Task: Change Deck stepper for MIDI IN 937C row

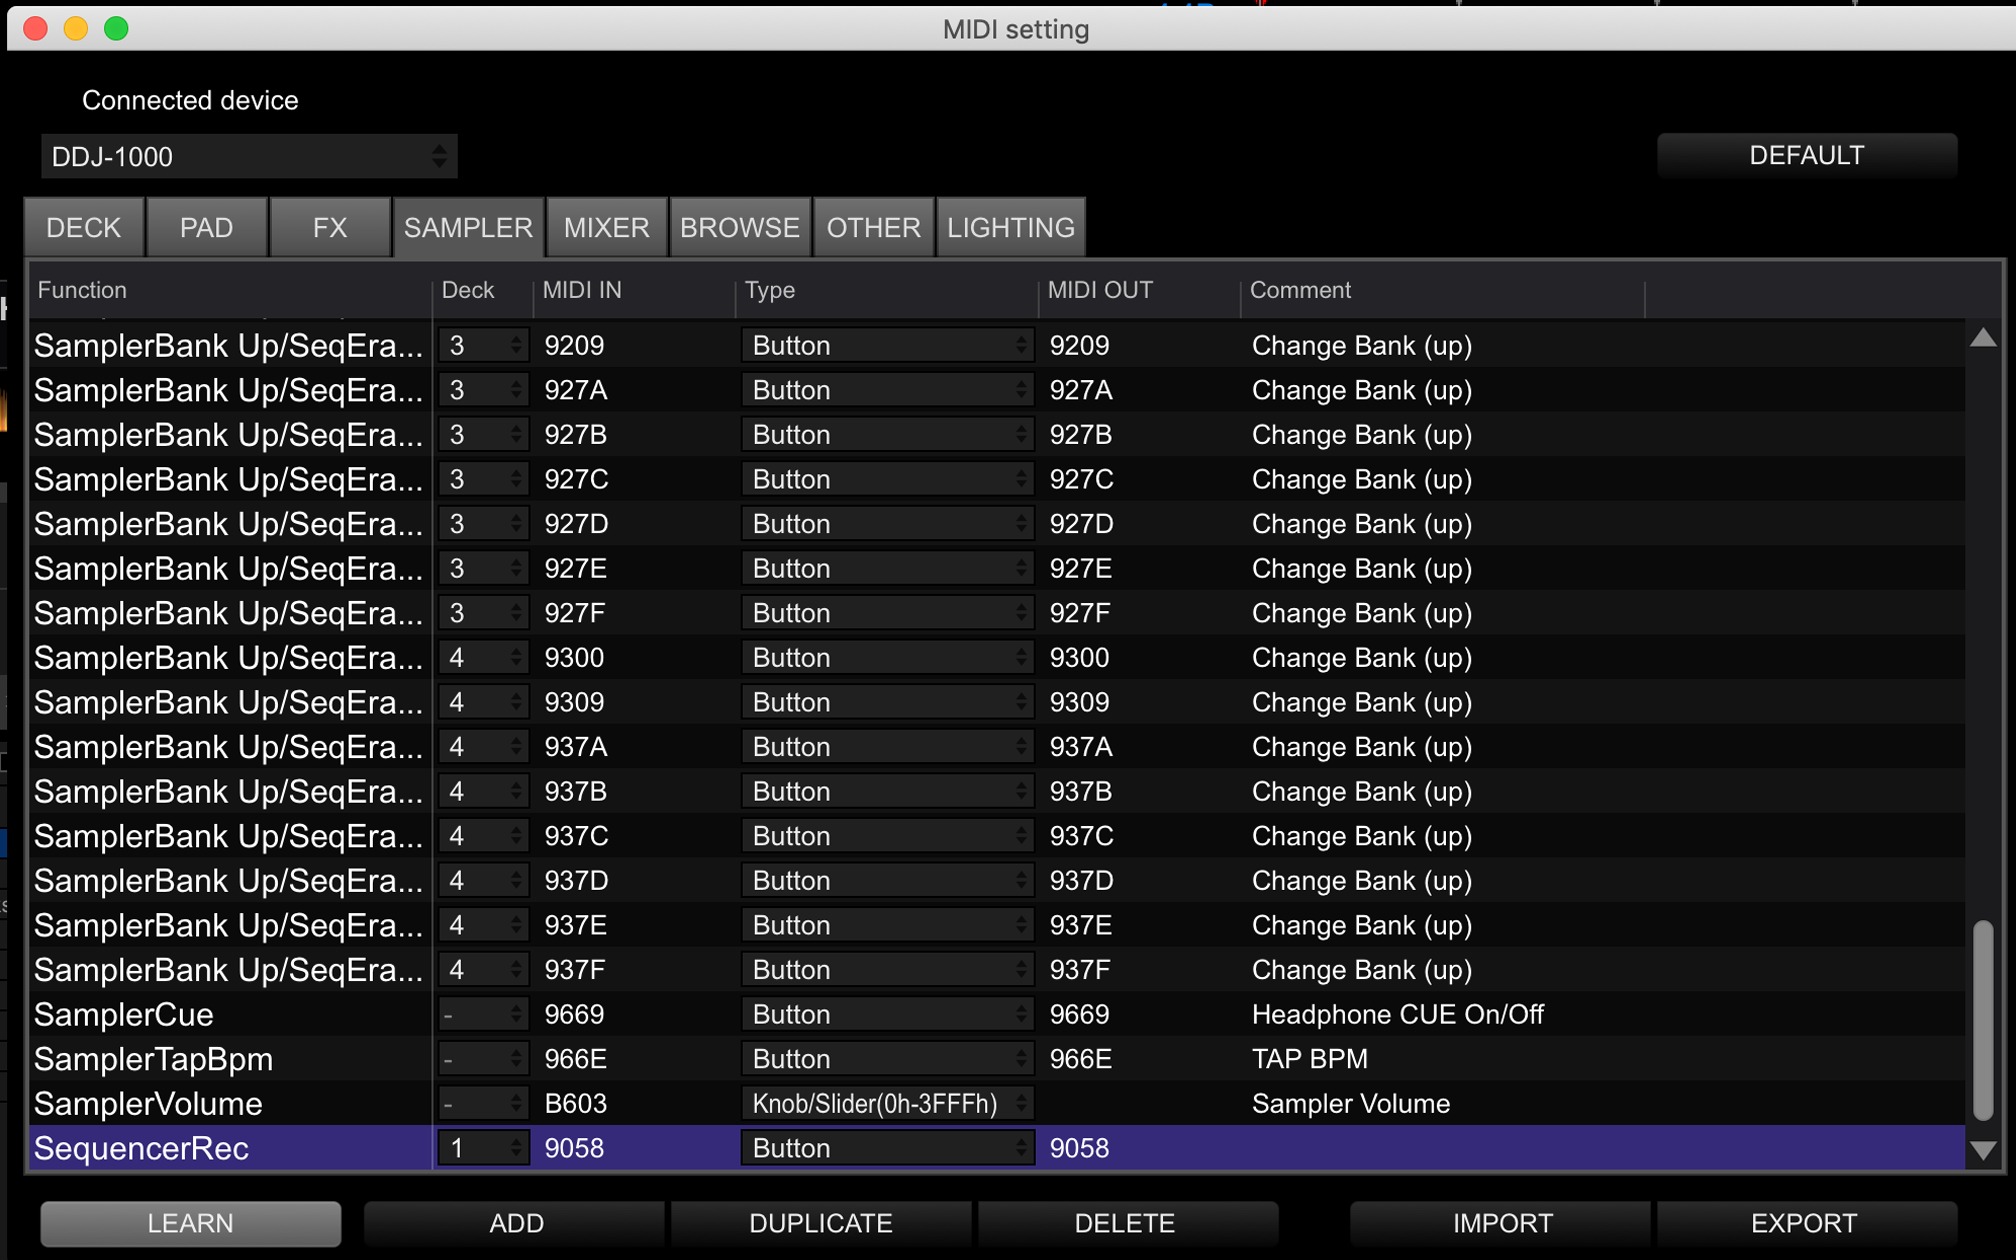Action: pos(483,836)
